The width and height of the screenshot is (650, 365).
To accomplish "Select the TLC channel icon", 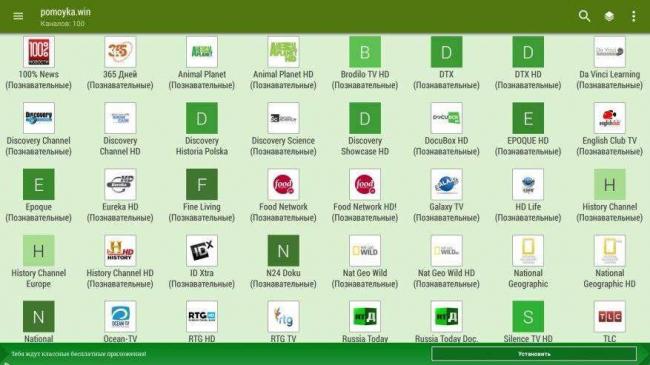I will pyautogui.click(x=609, y=316).
